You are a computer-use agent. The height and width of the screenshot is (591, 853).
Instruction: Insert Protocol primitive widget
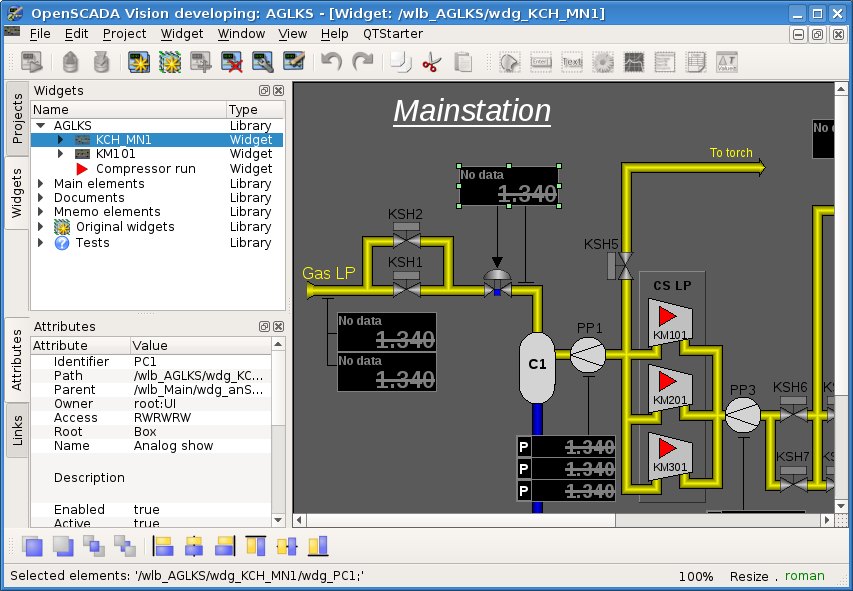665,62
